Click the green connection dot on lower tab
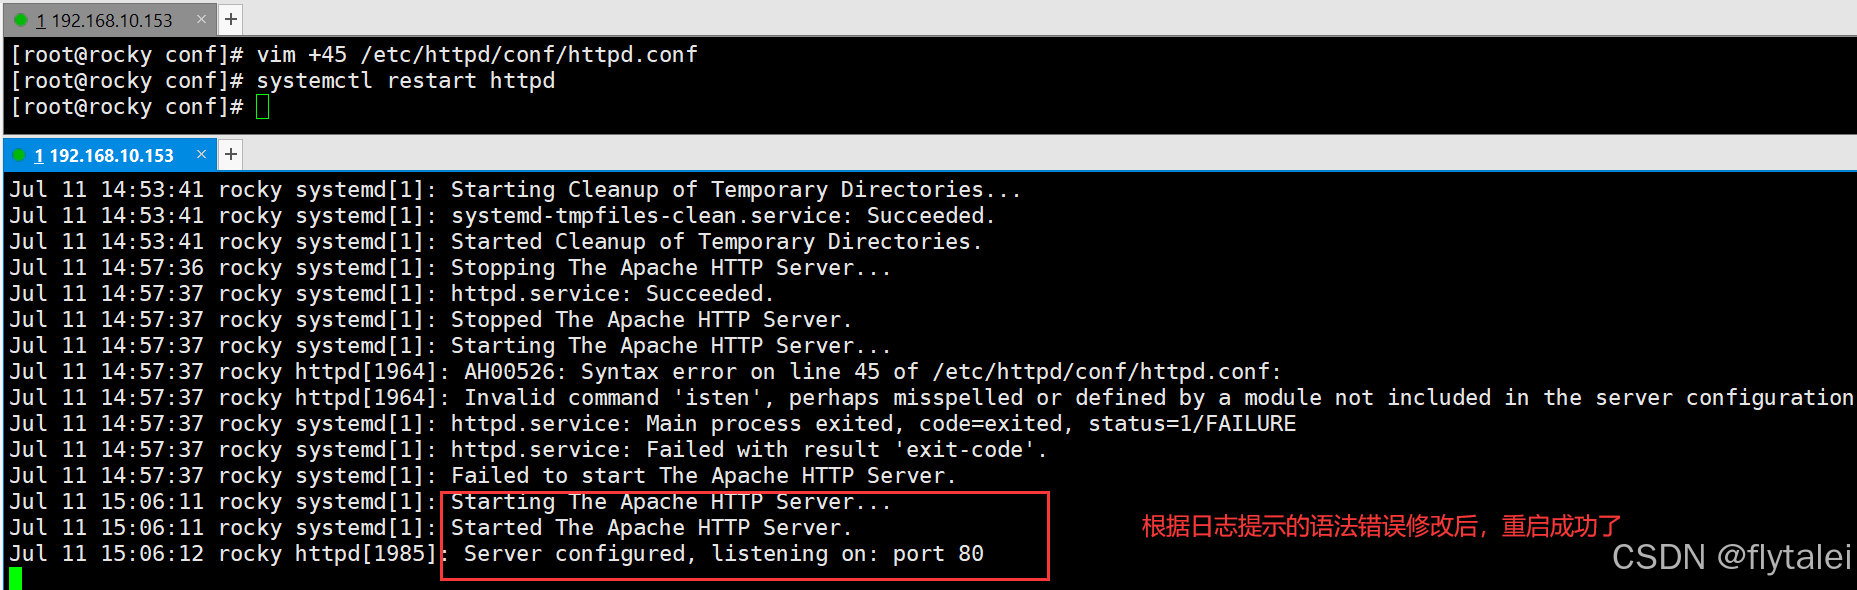The height and width of the screenshot is (590, 1857). tap(20, 155)
